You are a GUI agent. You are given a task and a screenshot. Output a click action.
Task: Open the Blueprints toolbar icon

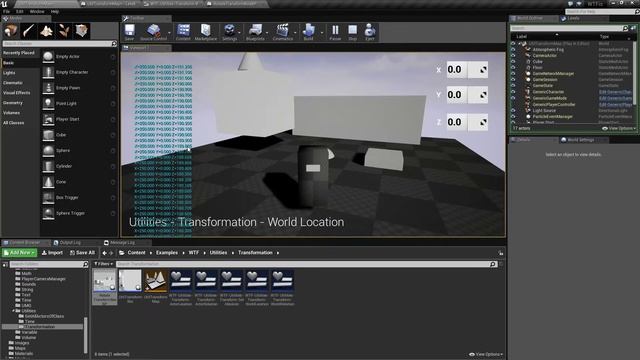coord(255,32)
